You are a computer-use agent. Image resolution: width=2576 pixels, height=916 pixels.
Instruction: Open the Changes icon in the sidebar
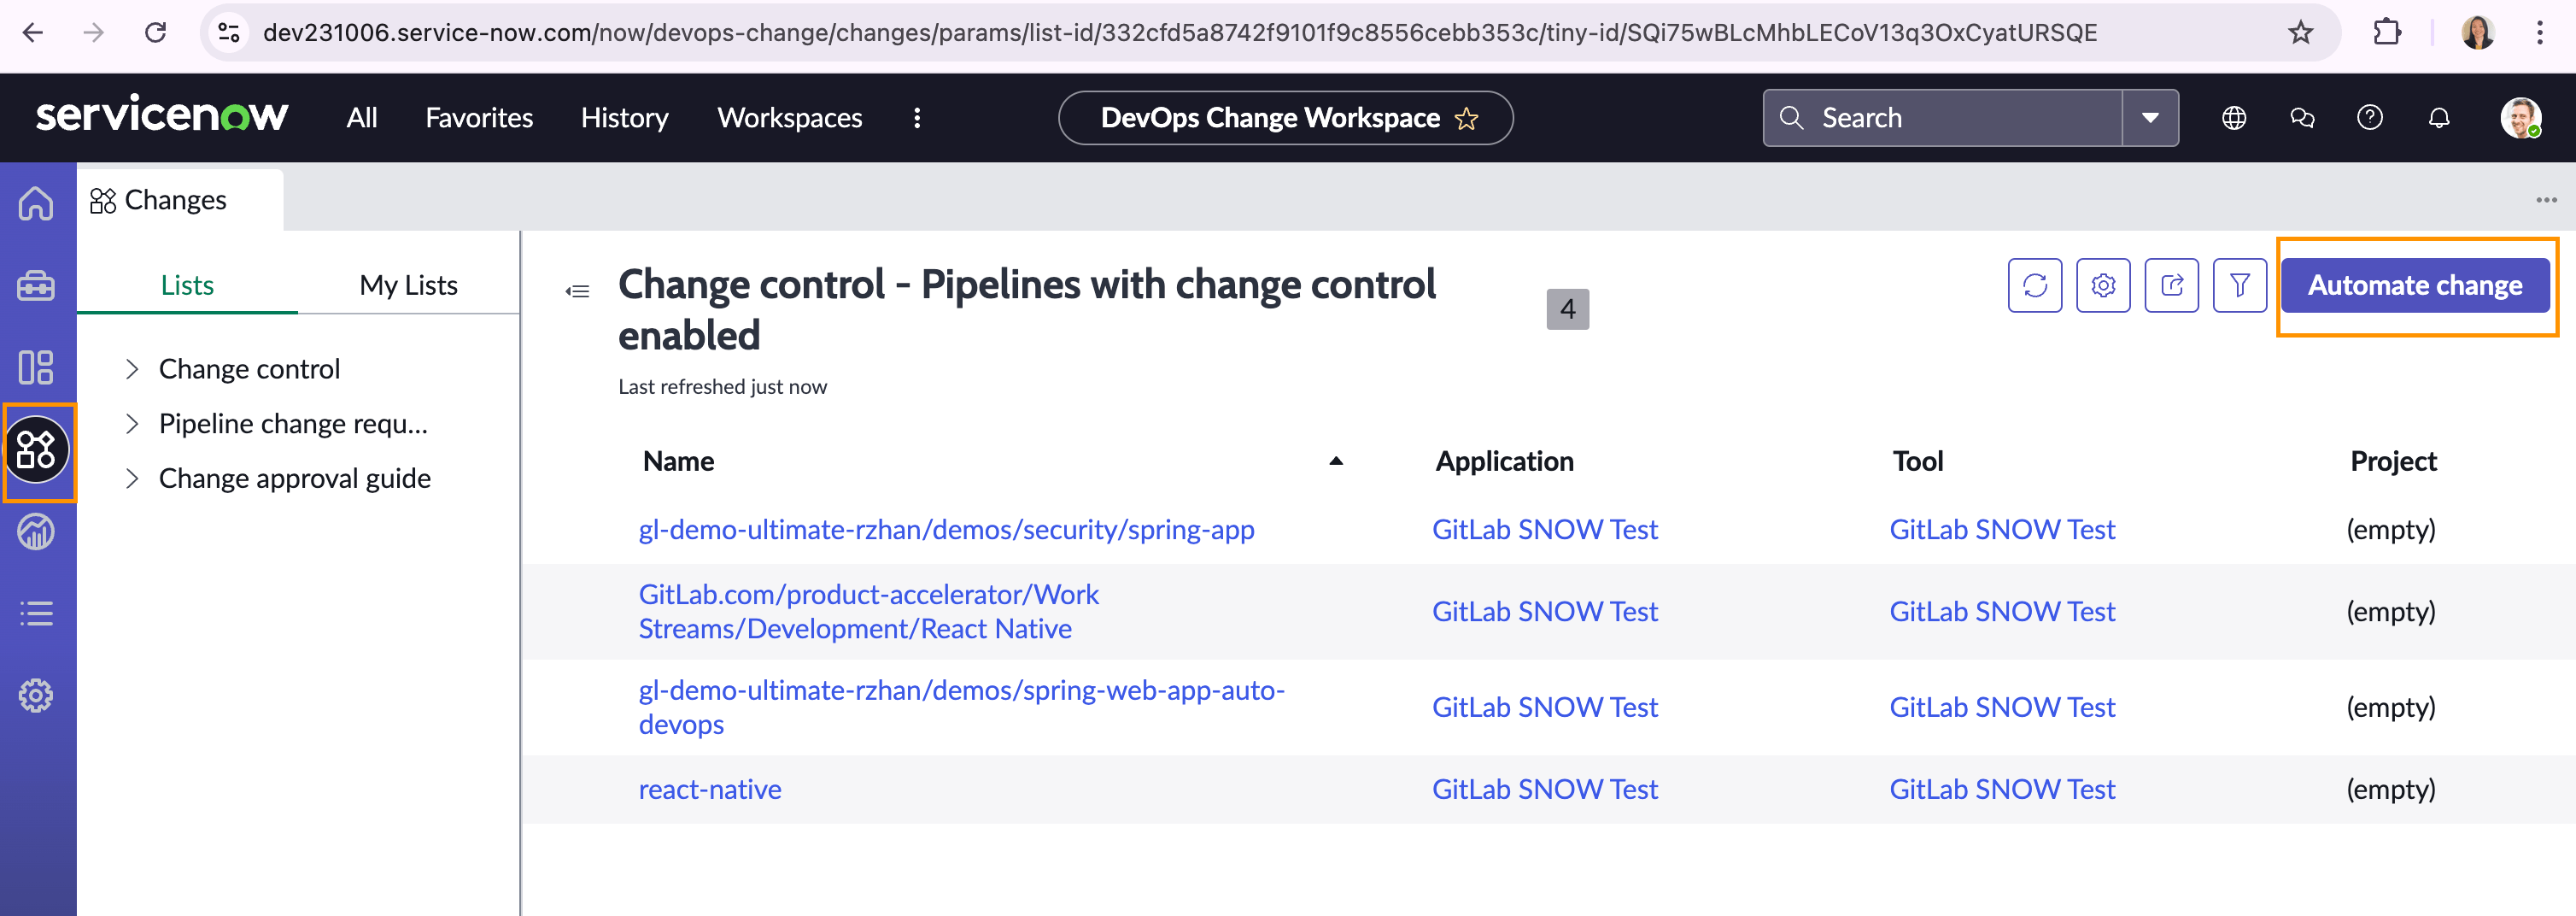[x=38, y=452]
